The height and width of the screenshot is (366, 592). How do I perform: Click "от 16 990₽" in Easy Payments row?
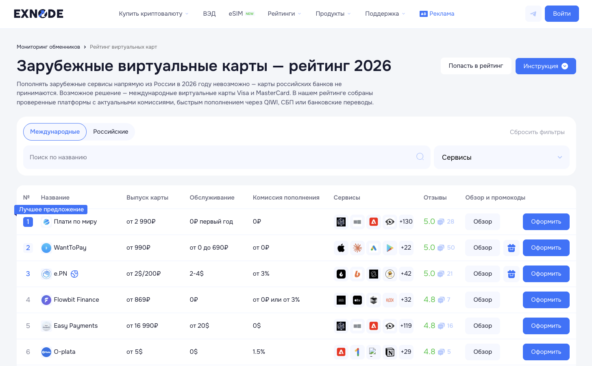[142, 326]
